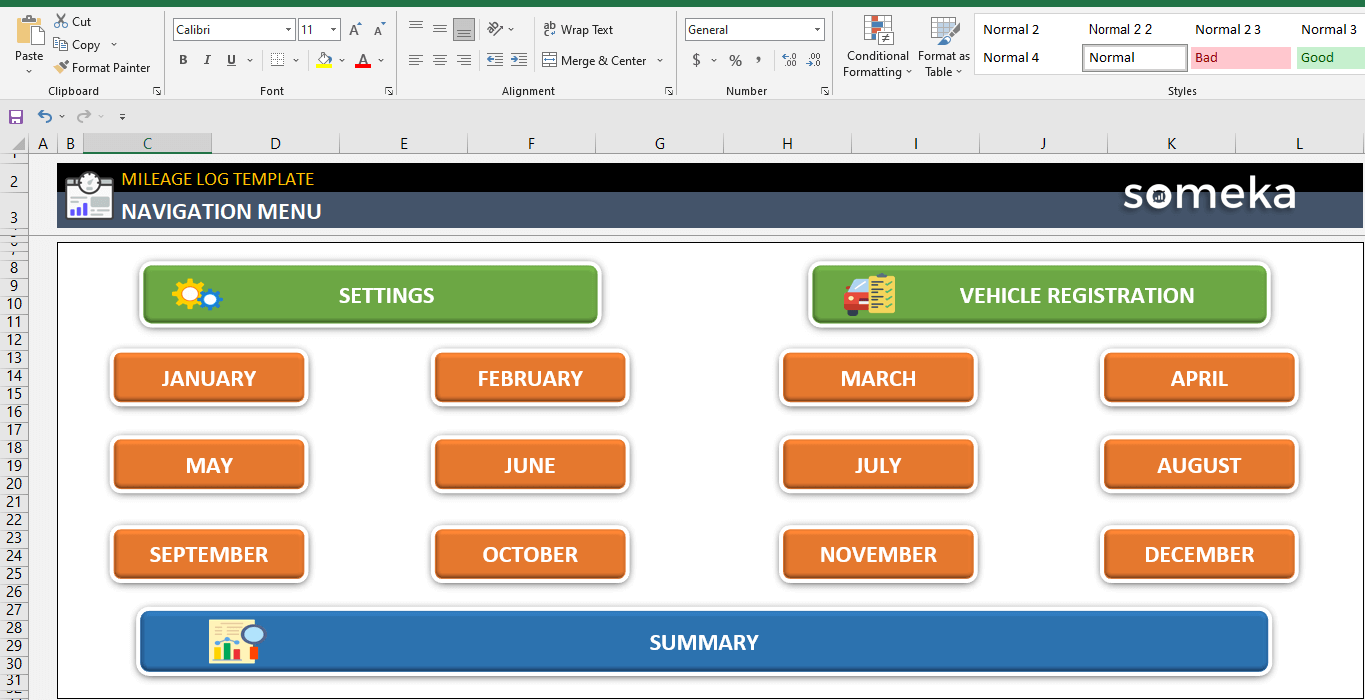This screenshot has height=700, width=1365.
Task: Toggle Bold formatting
Action: click(x=183, y=60)
